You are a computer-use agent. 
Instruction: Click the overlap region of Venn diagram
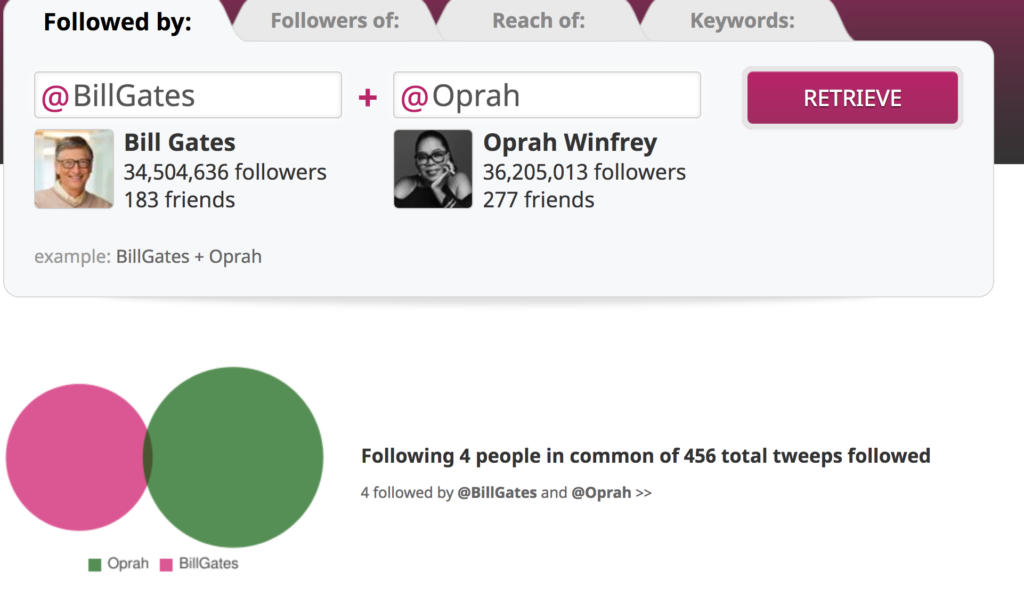(x=148, y=457)
